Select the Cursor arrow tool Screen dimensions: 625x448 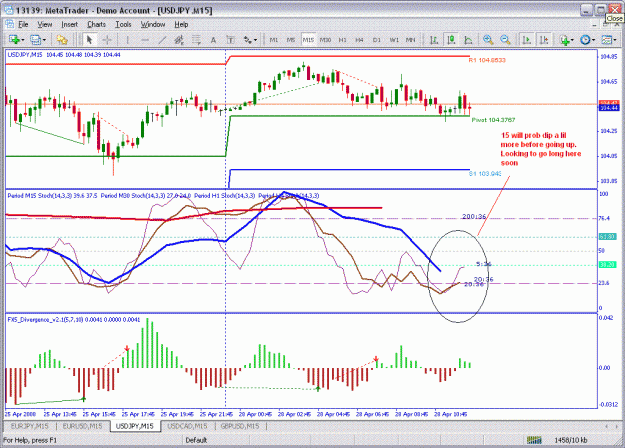point(89,40)
